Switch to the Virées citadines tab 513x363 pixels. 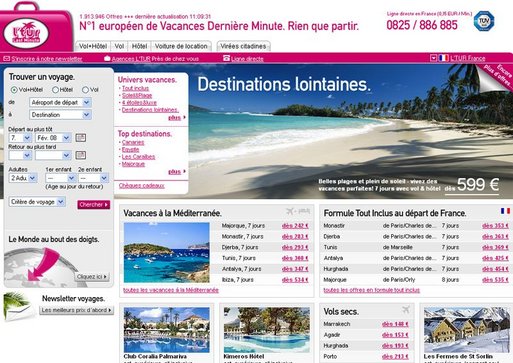(243, 46)
